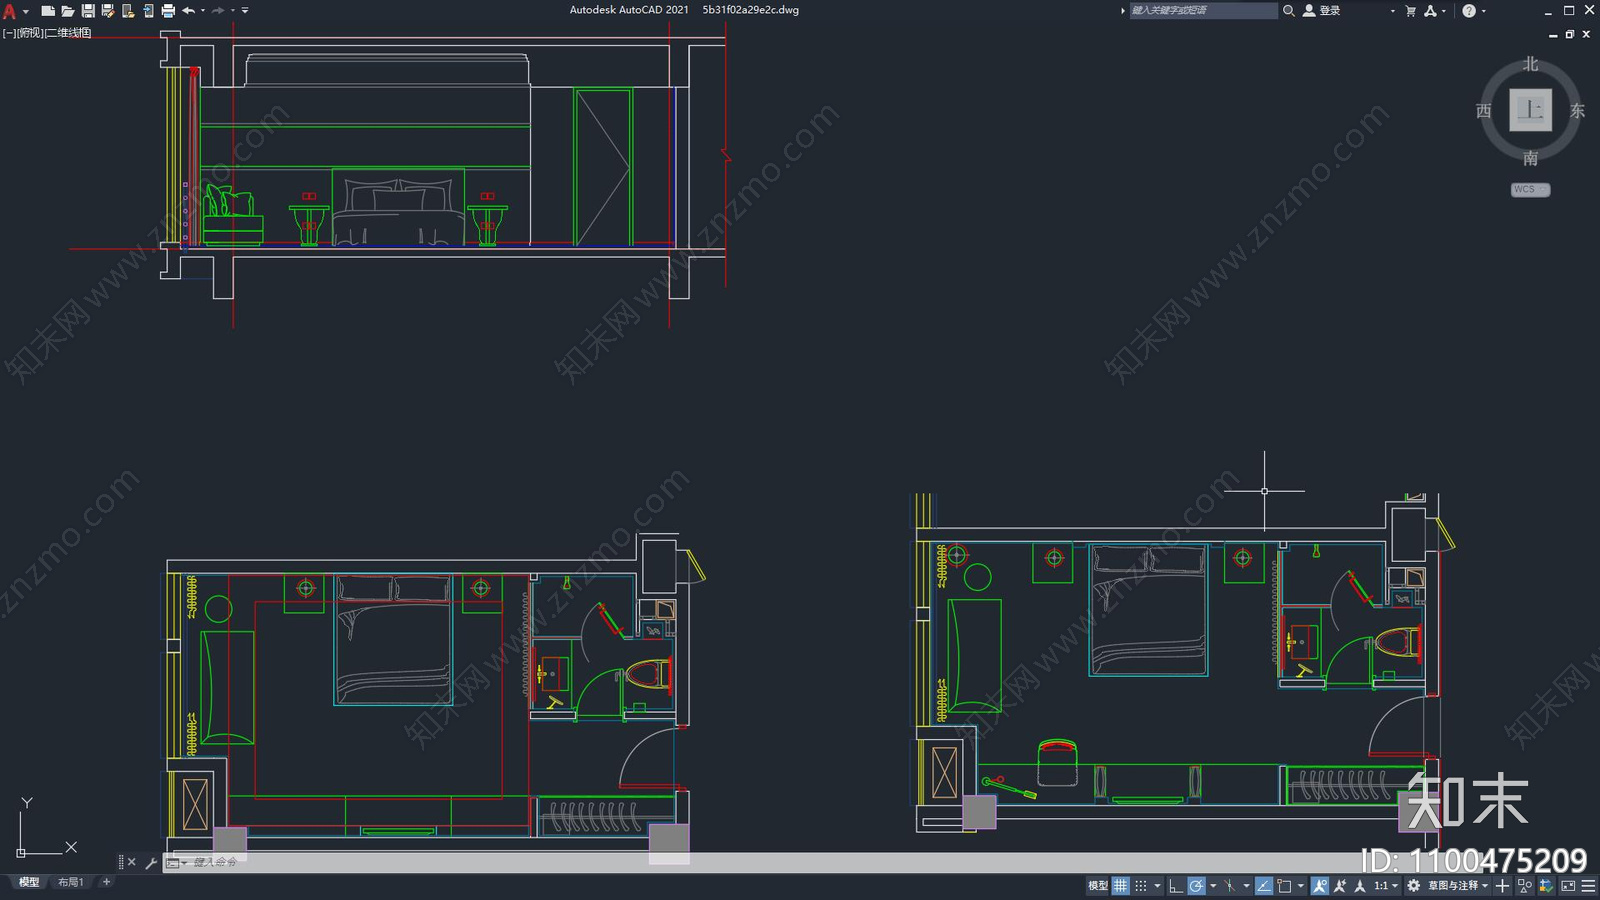1600x900 pixels.
Task: Click the Open file folder icon
Action: coord(67,11)
